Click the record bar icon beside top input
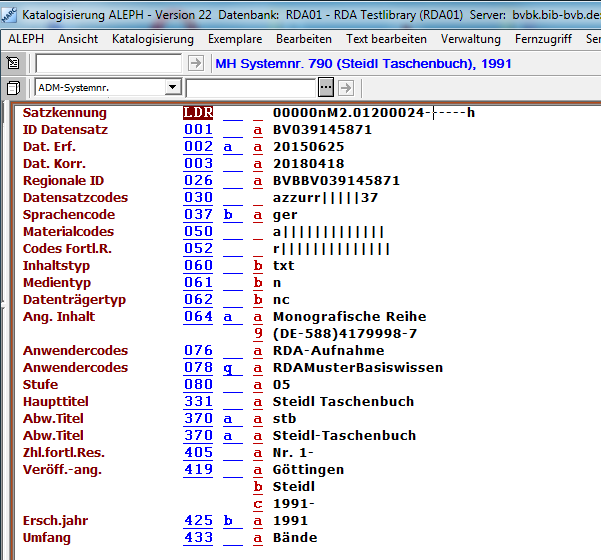Viewport: 601px width, 560px height. (x=13, y=63)
